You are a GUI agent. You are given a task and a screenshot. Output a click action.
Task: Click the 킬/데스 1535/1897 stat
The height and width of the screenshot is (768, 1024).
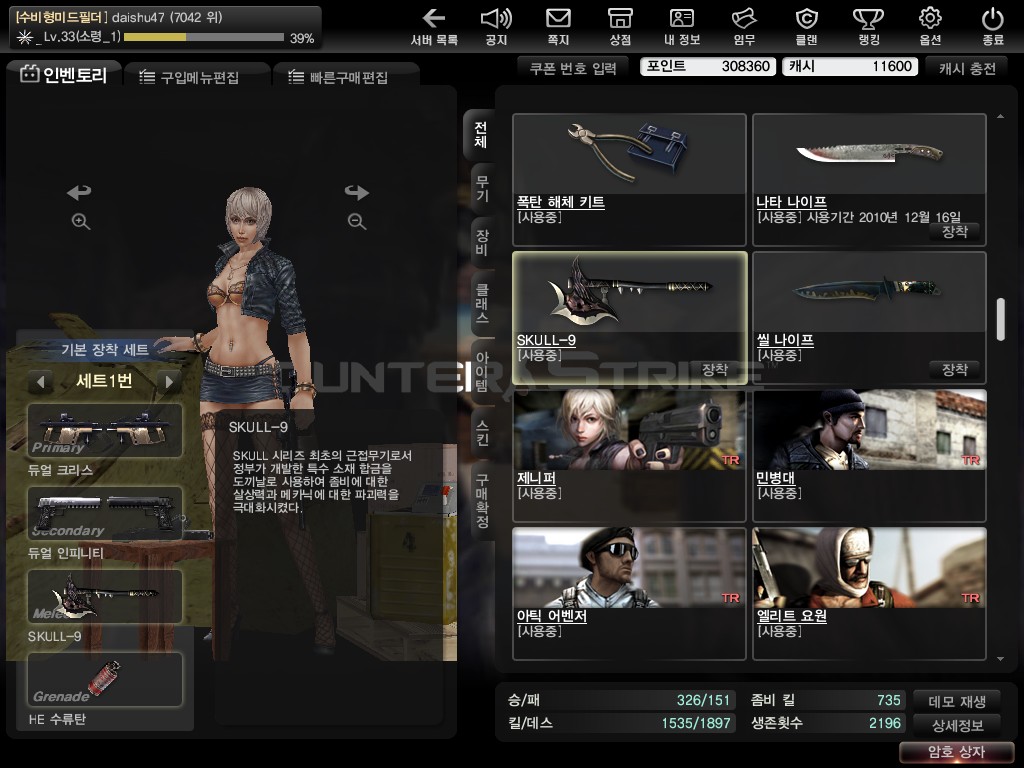(x=620, y=724)
